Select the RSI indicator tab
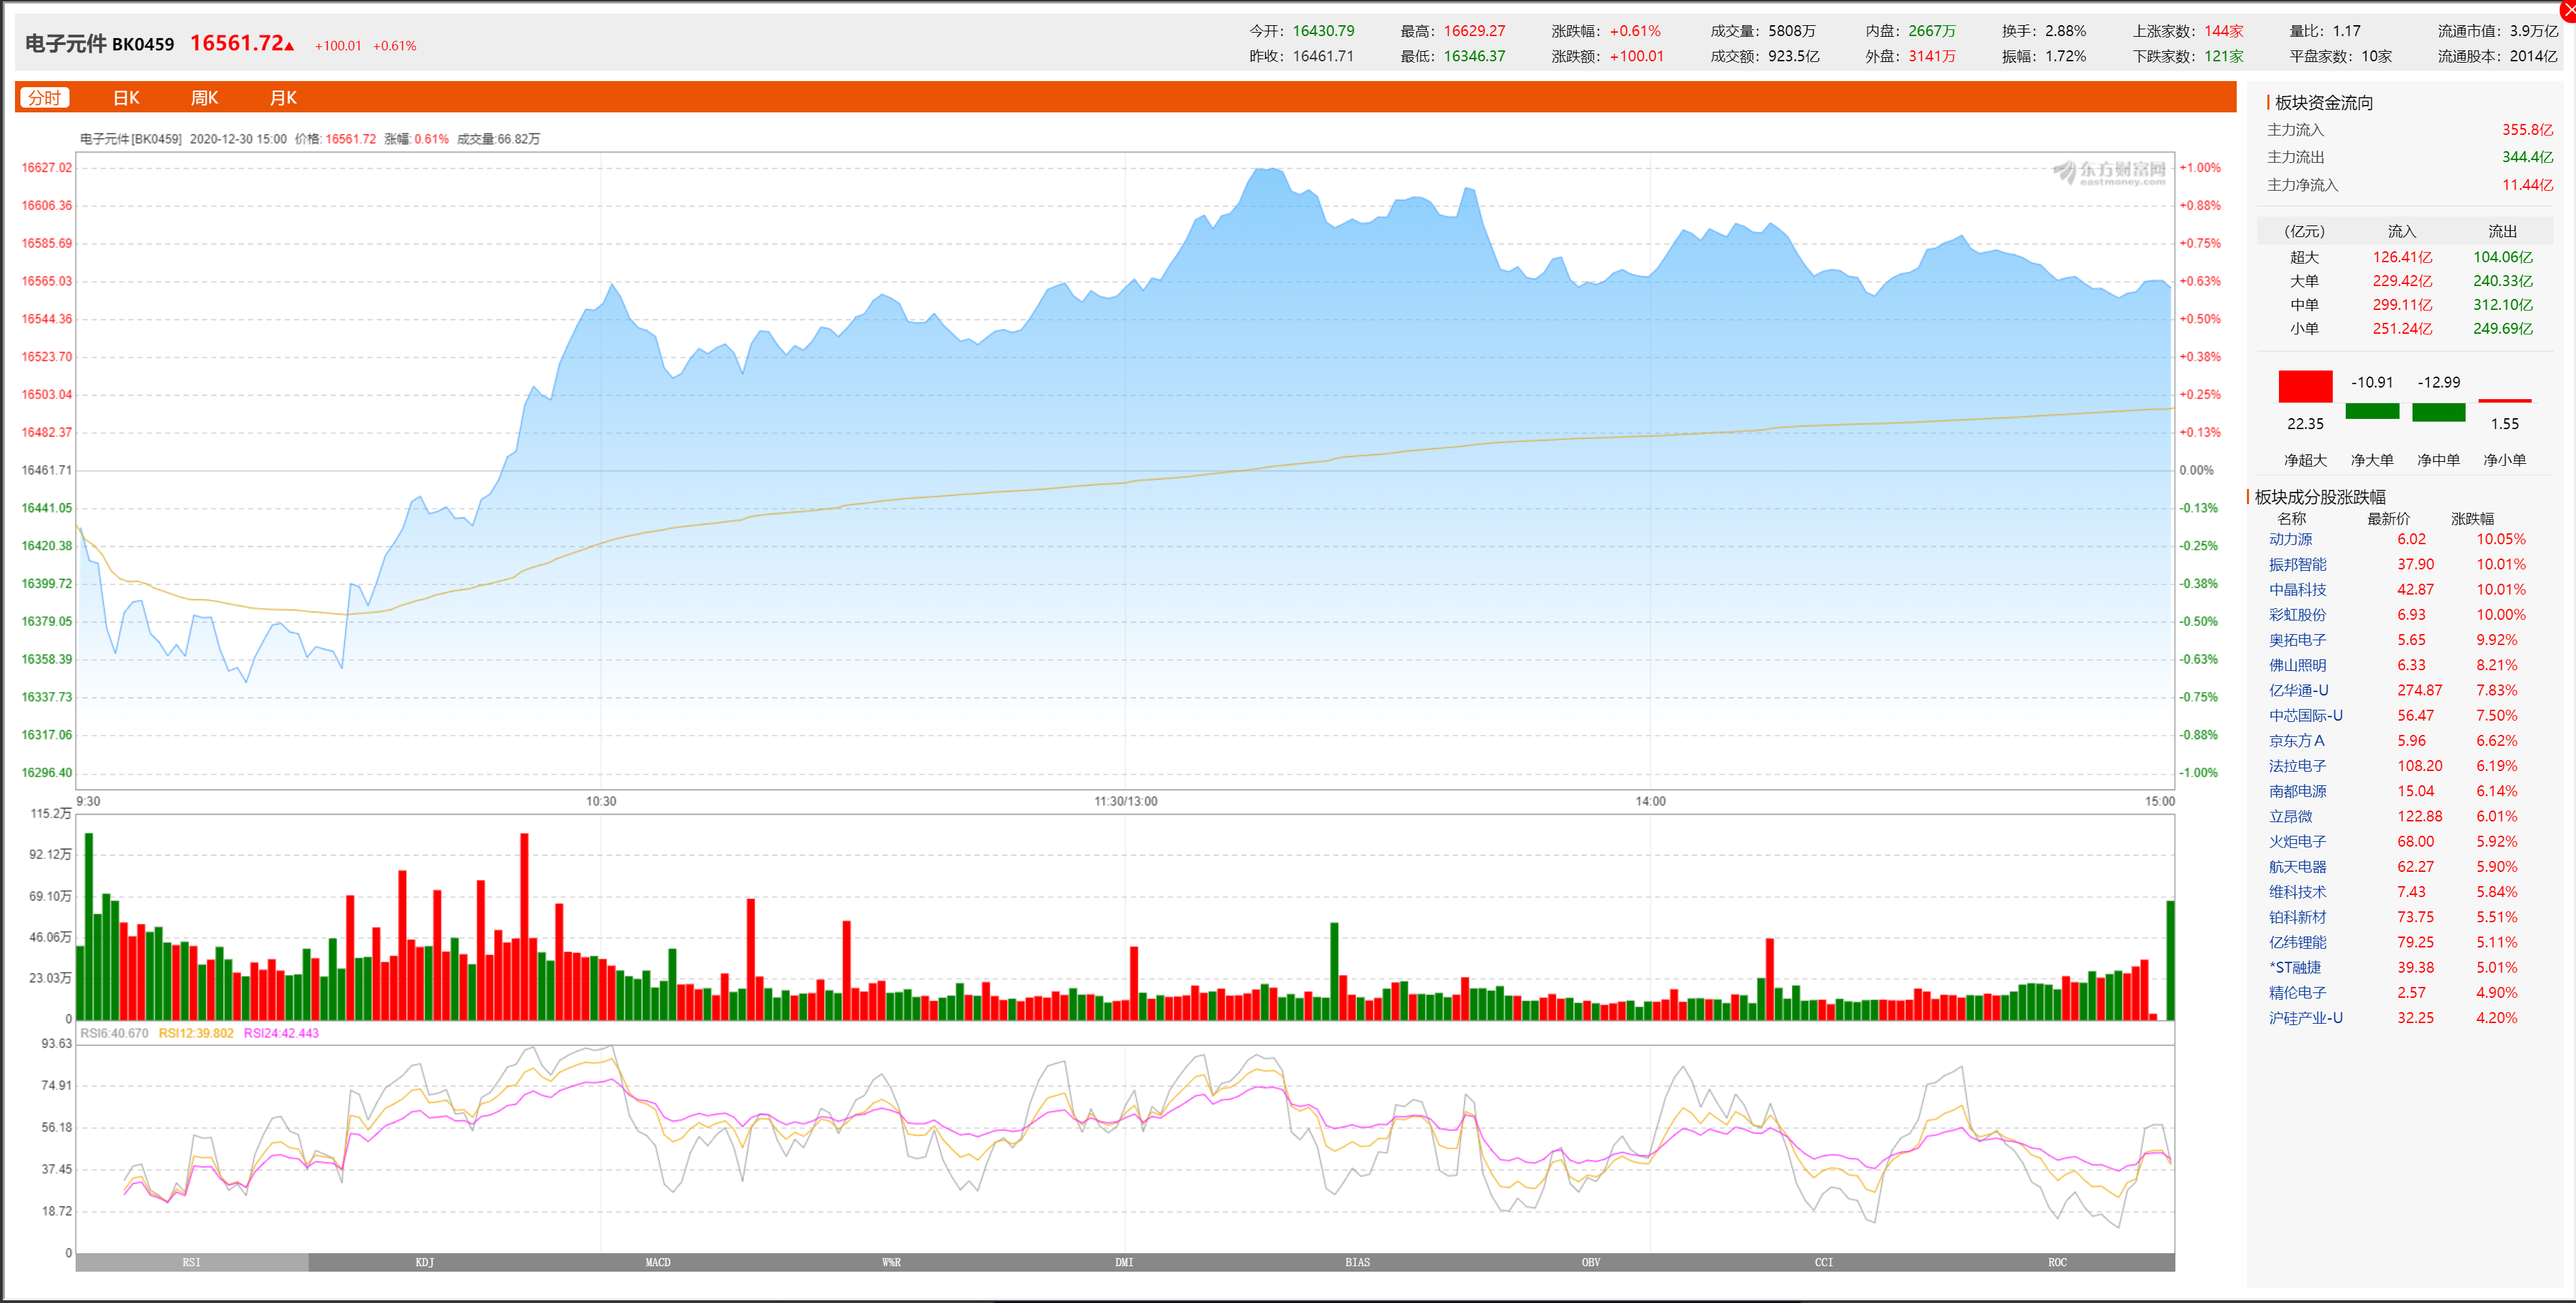 point(191,1262)
